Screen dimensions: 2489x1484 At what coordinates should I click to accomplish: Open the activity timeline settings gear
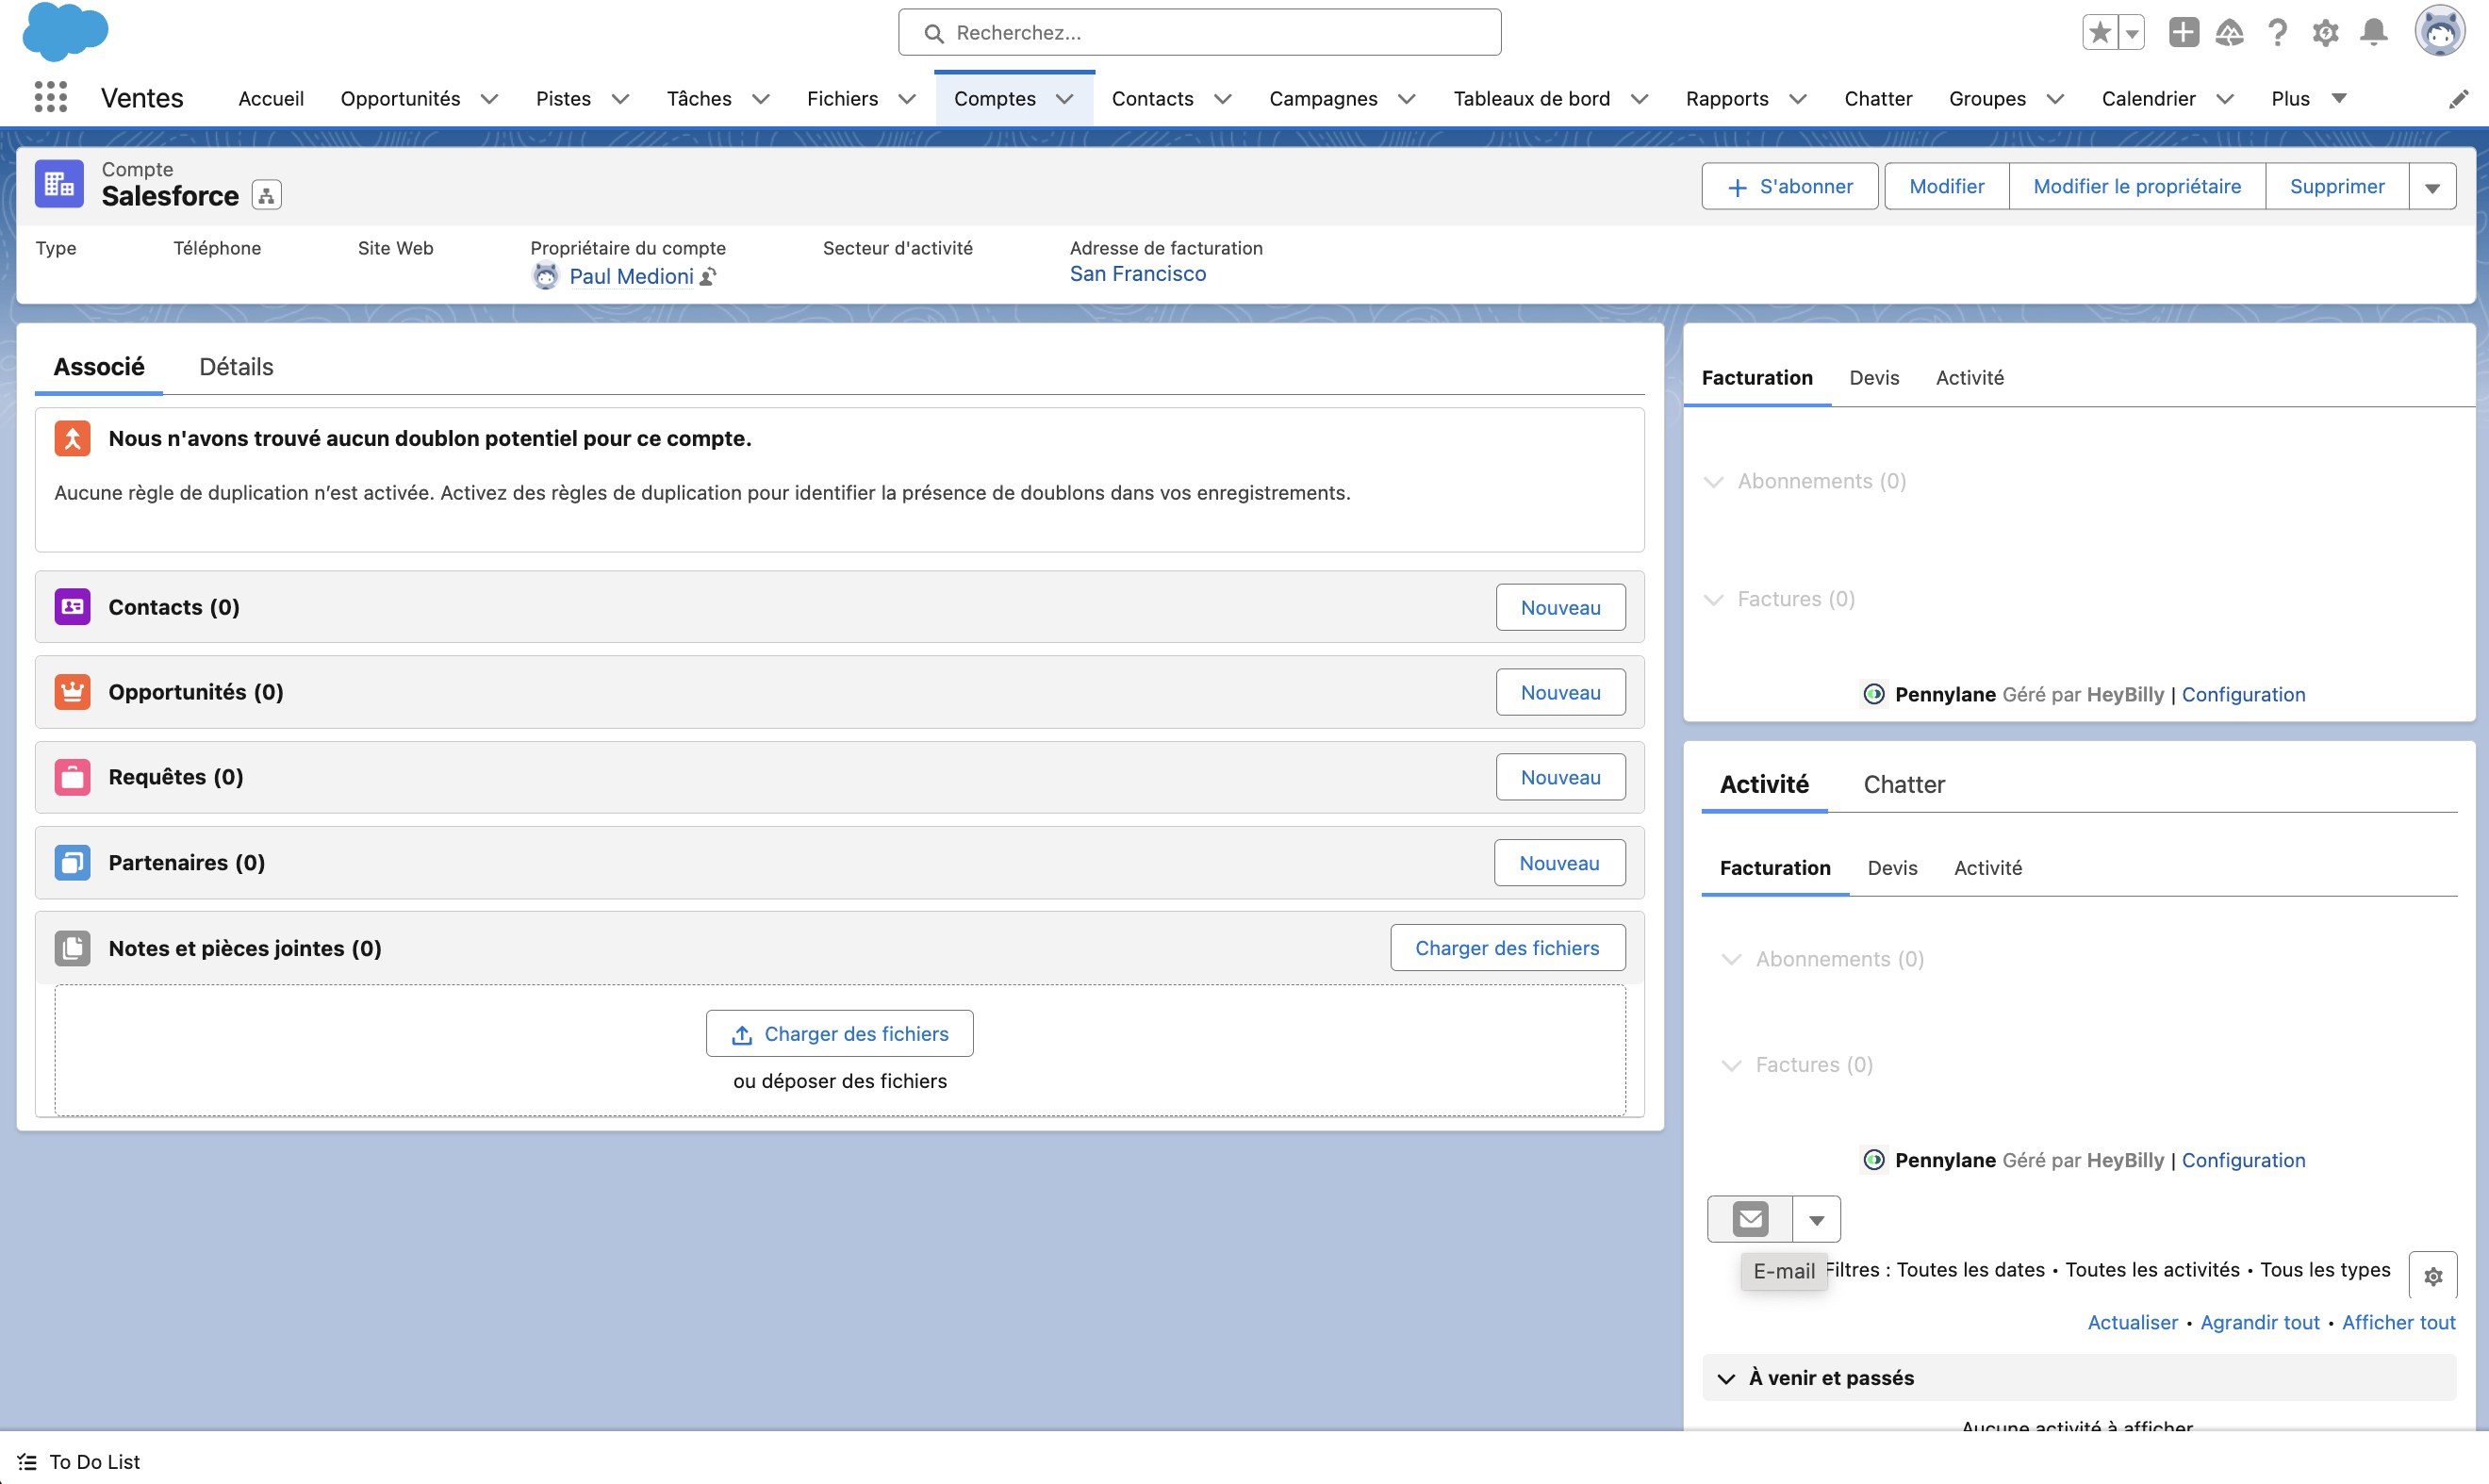click(2433, 1276)
